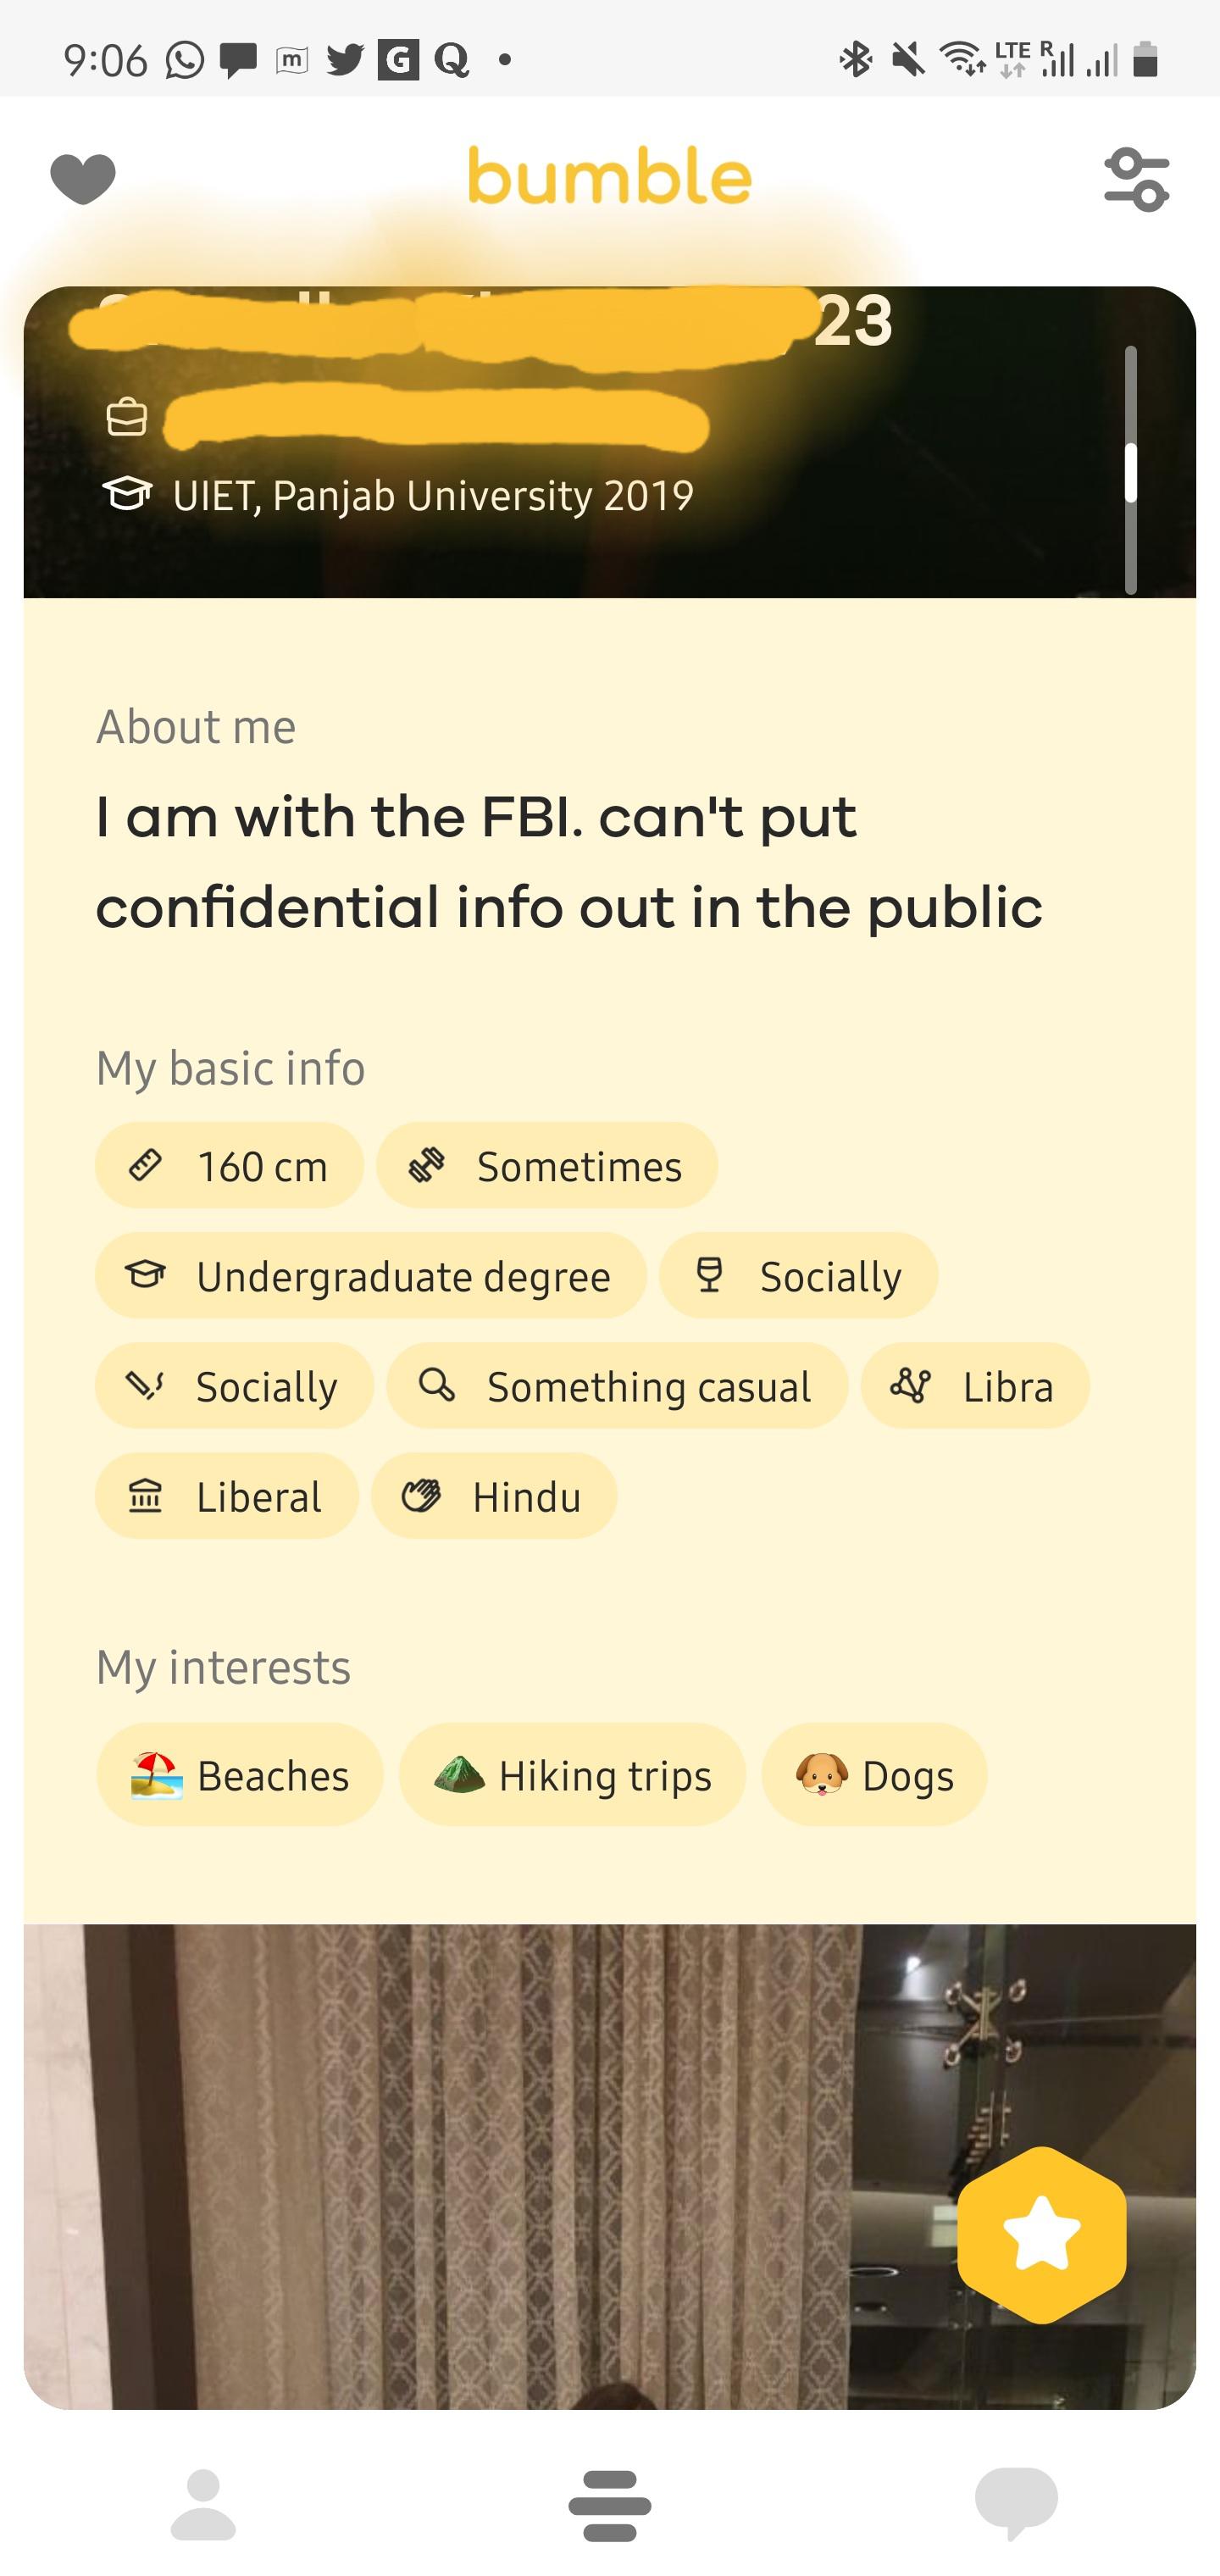Open the chat messages tab
The height and width of the screenshot is (2576, 1220).
click(x=1016, y=2501)
